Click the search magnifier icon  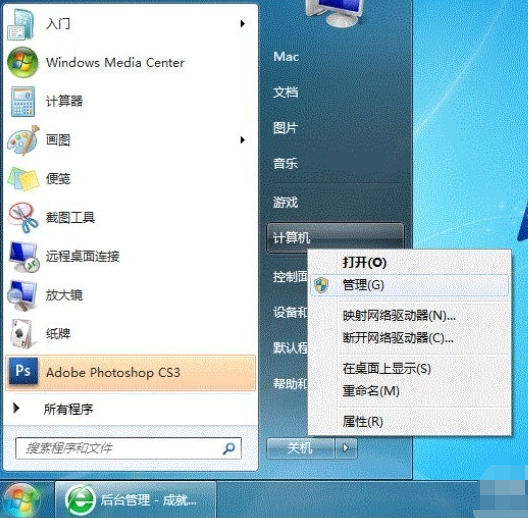click(229, 448)
